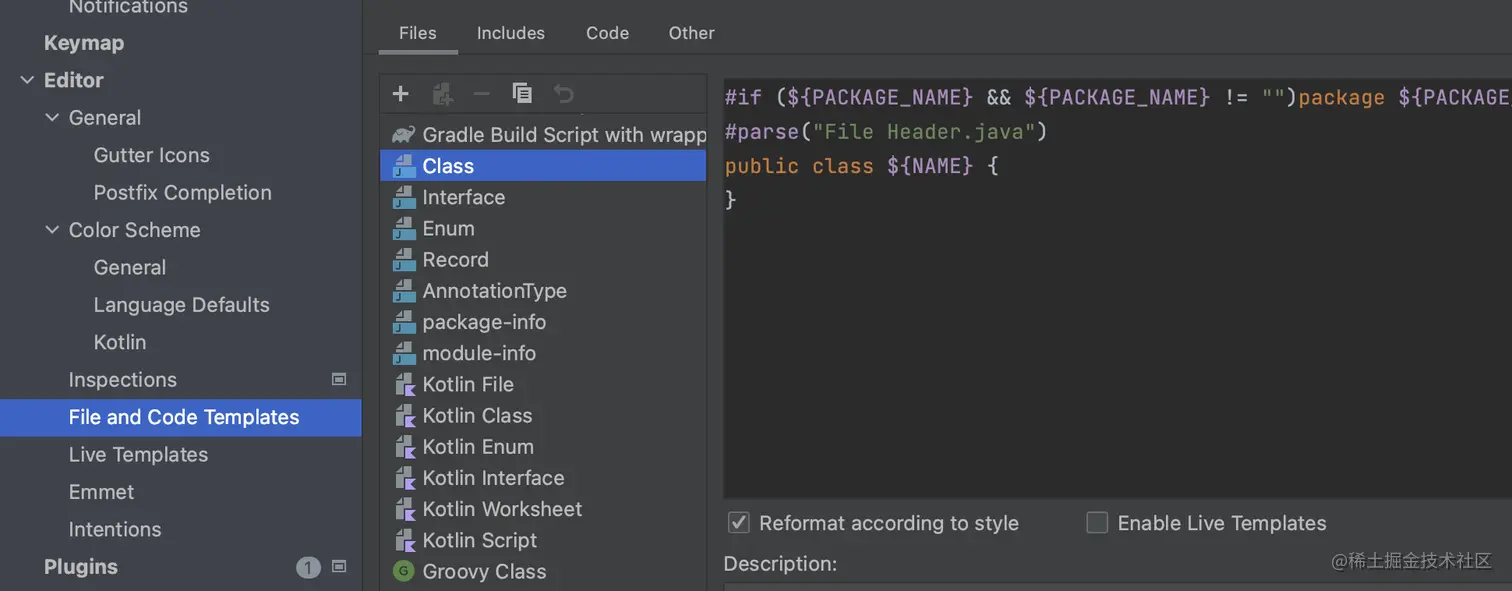Click the Plugins update count badge
Viewport: 1512px width, 591px height.
308,567
